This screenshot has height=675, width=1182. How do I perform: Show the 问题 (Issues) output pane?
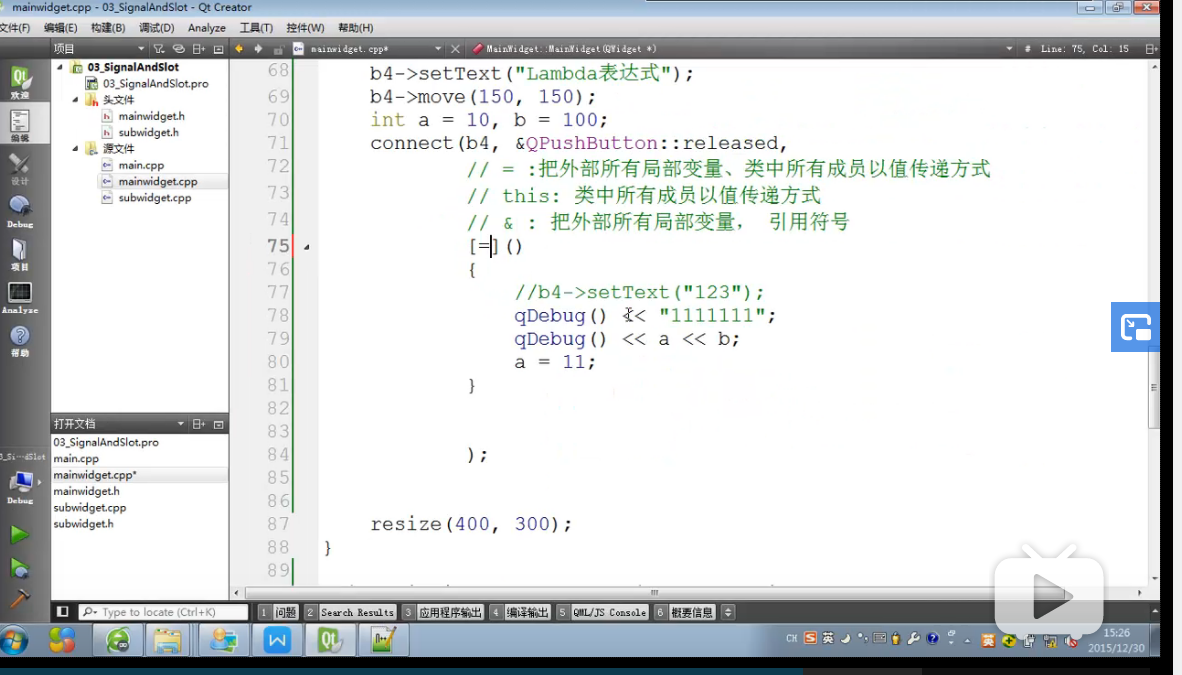point(278,612)
